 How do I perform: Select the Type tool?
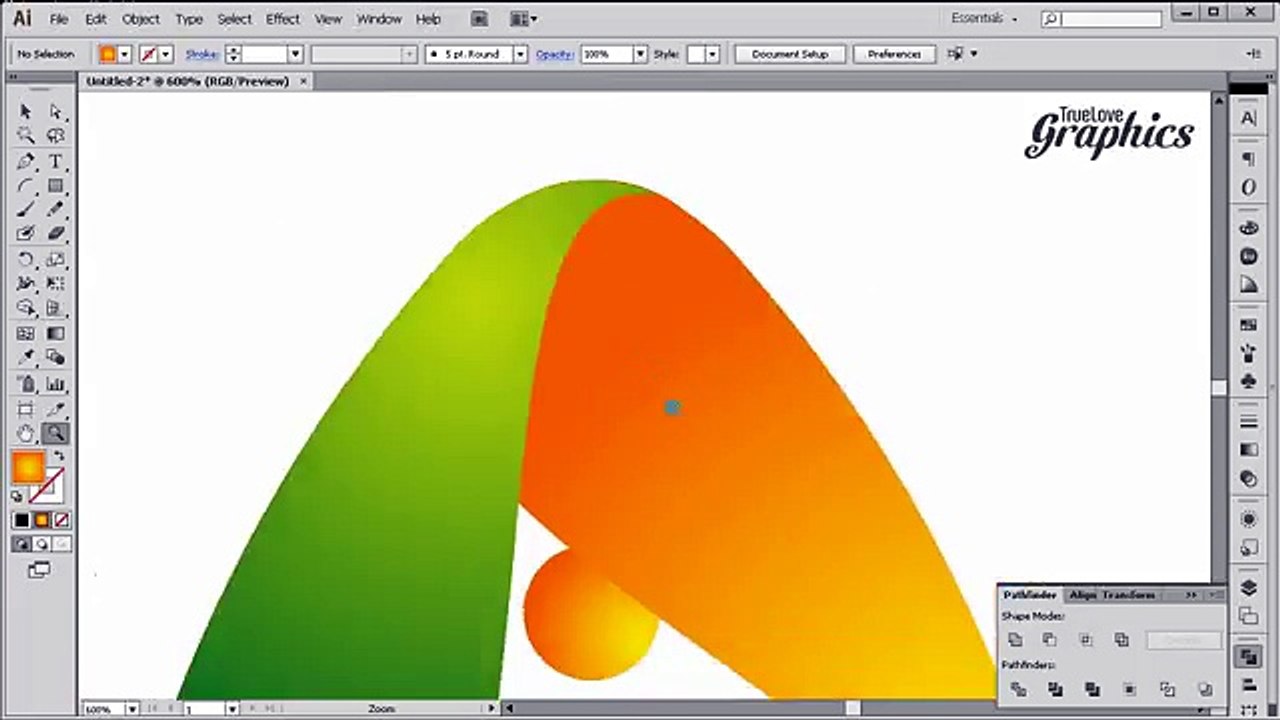click(56, 161)
